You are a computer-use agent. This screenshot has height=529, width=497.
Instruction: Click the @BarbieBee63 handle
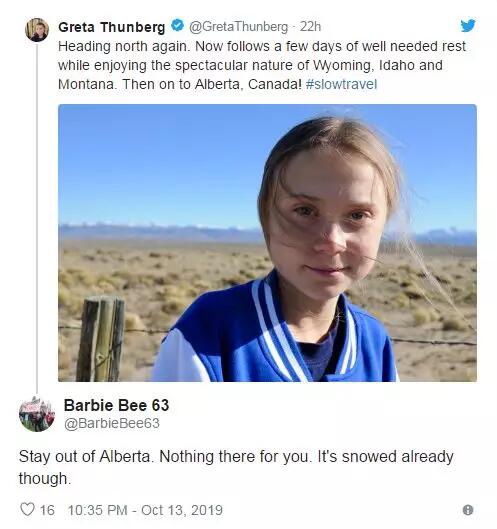[112, 423]
